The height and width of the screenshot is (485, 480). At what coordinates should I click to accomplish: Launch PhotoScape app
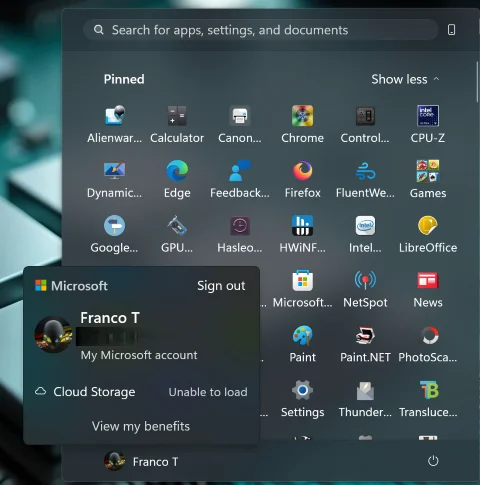(x=428, y=344)
